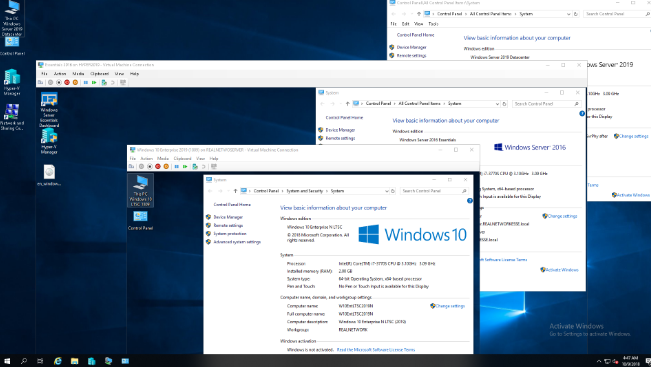
Task: Click red Shut Down icon in Windows 10 VM toolbar
Action: tap(158, 166)
